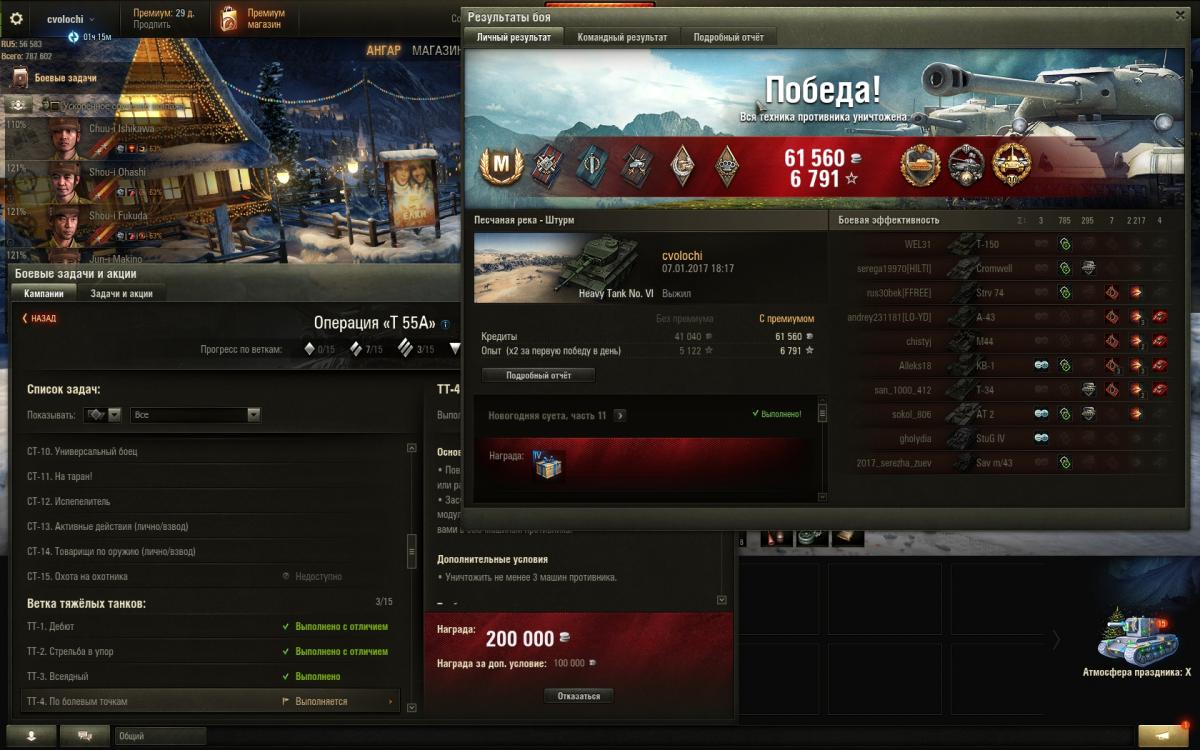Go to МАГАЗИН in top menu
1200x750 pixels.
click(437, 51)
